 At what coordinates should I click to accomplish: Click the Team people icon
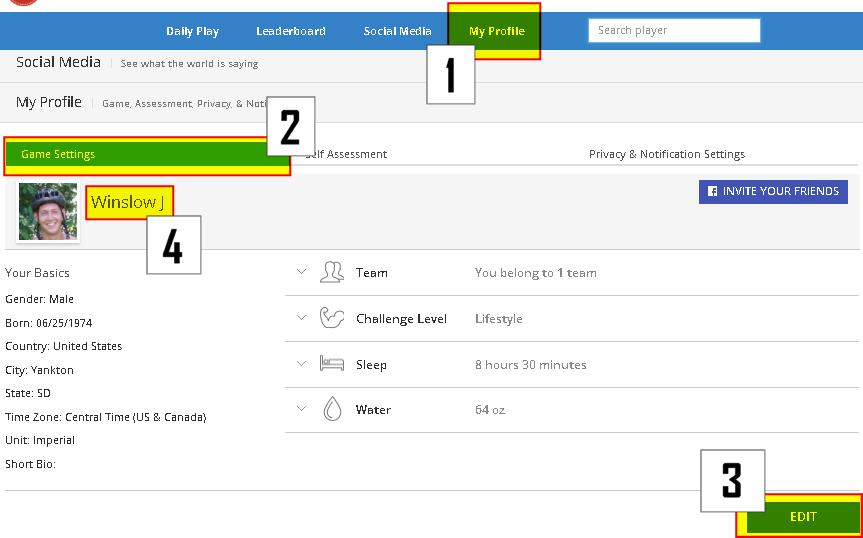[x=331, y=272]
